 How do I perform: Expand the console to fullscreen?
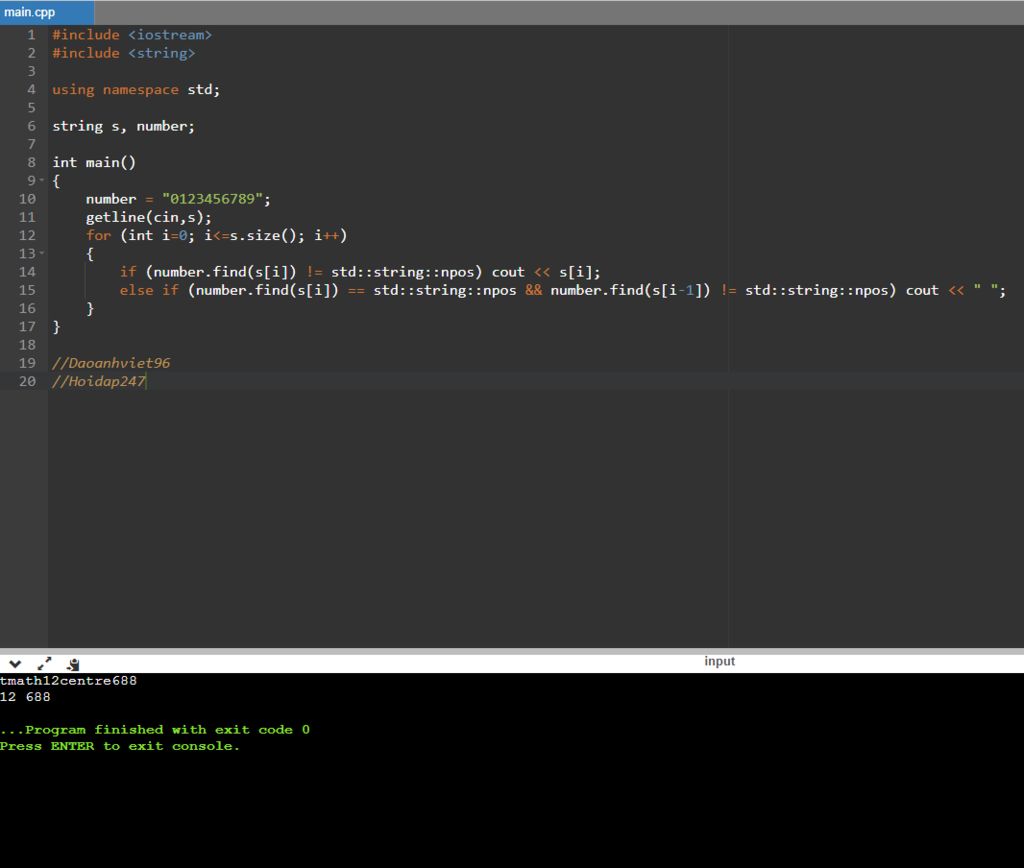click(x=44, y=664)
